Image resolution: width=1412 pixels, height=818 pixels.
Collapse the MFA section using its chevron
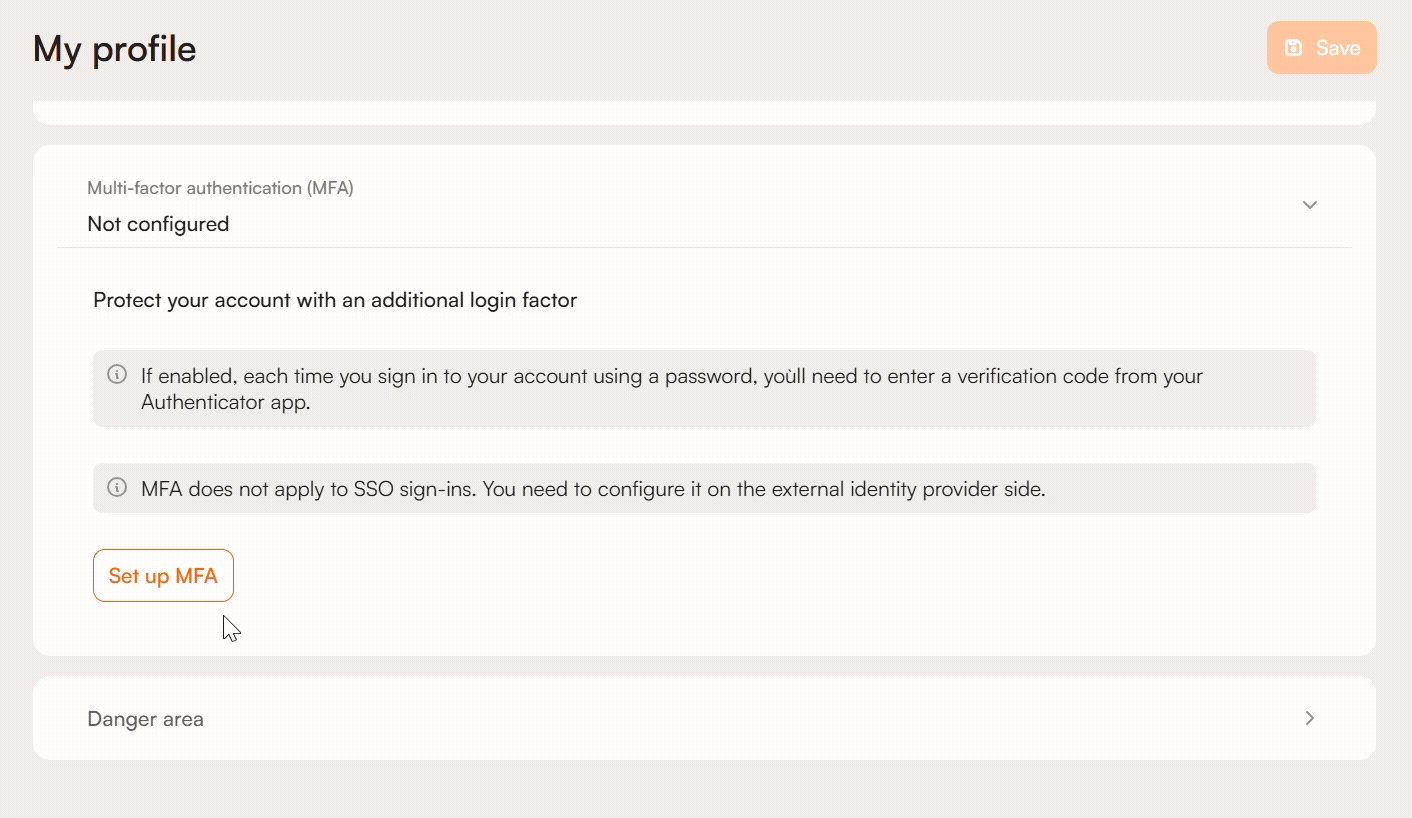click(x=1309, y=205)
